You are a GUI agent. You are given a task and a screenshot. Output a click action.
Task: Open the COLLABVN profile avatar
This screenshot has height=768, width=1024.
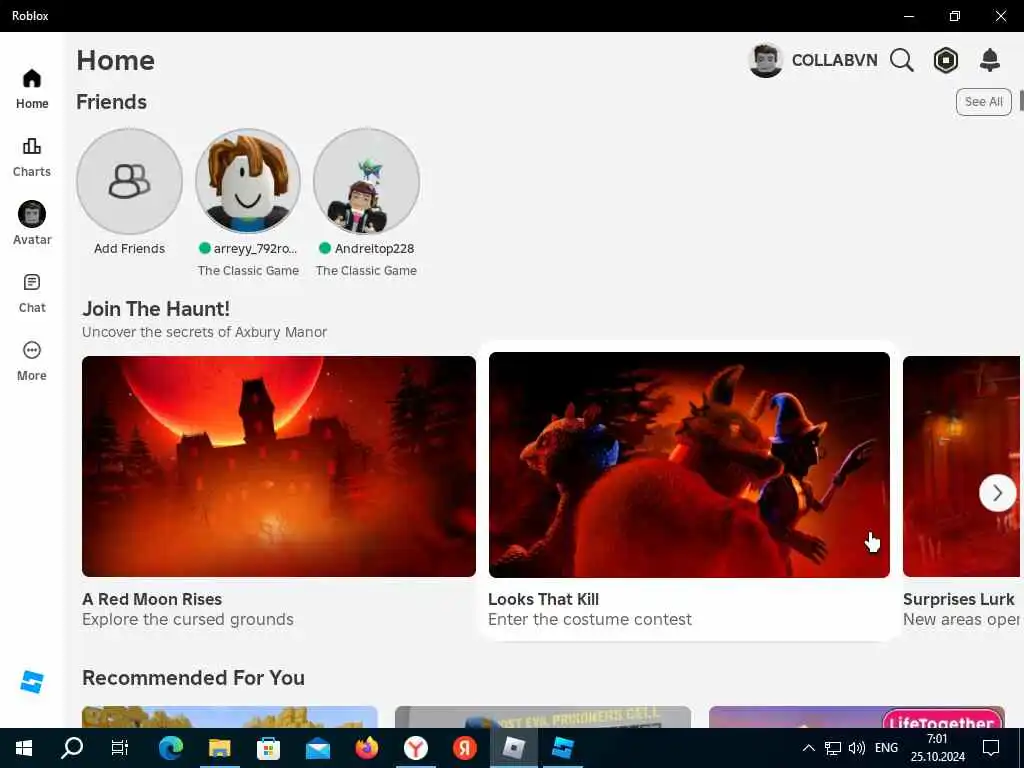pyautogui.click(x=765, y=60)
